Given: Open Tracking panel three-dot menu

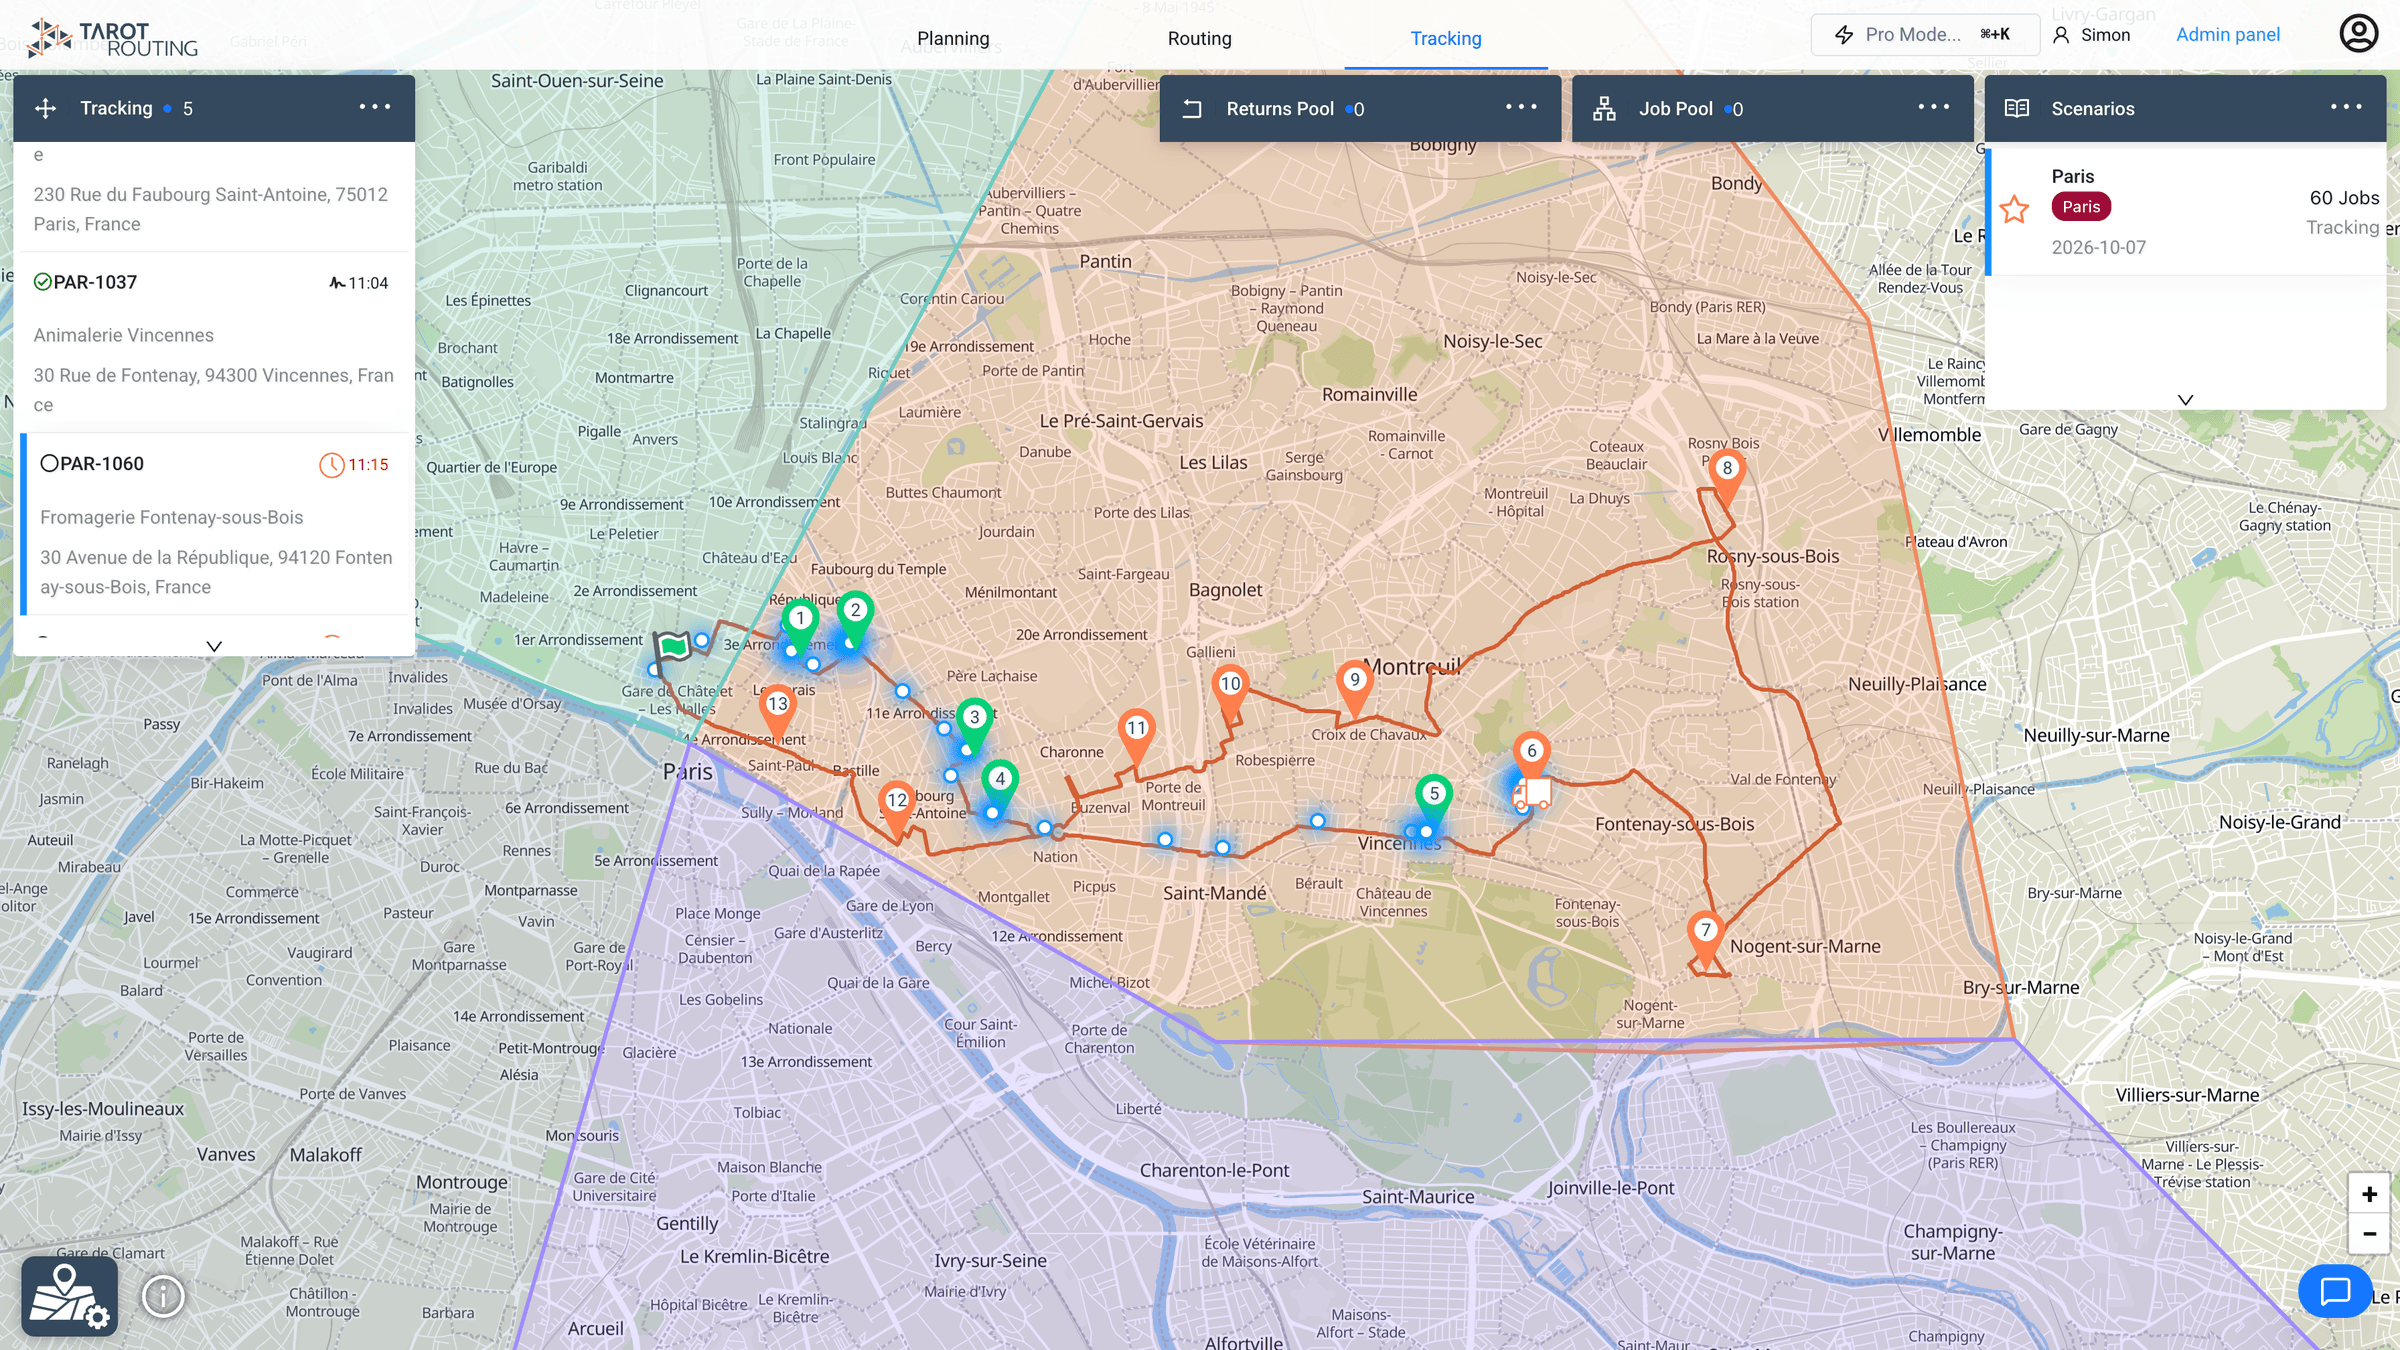Looking at the screenshot, I should (375, 107).
